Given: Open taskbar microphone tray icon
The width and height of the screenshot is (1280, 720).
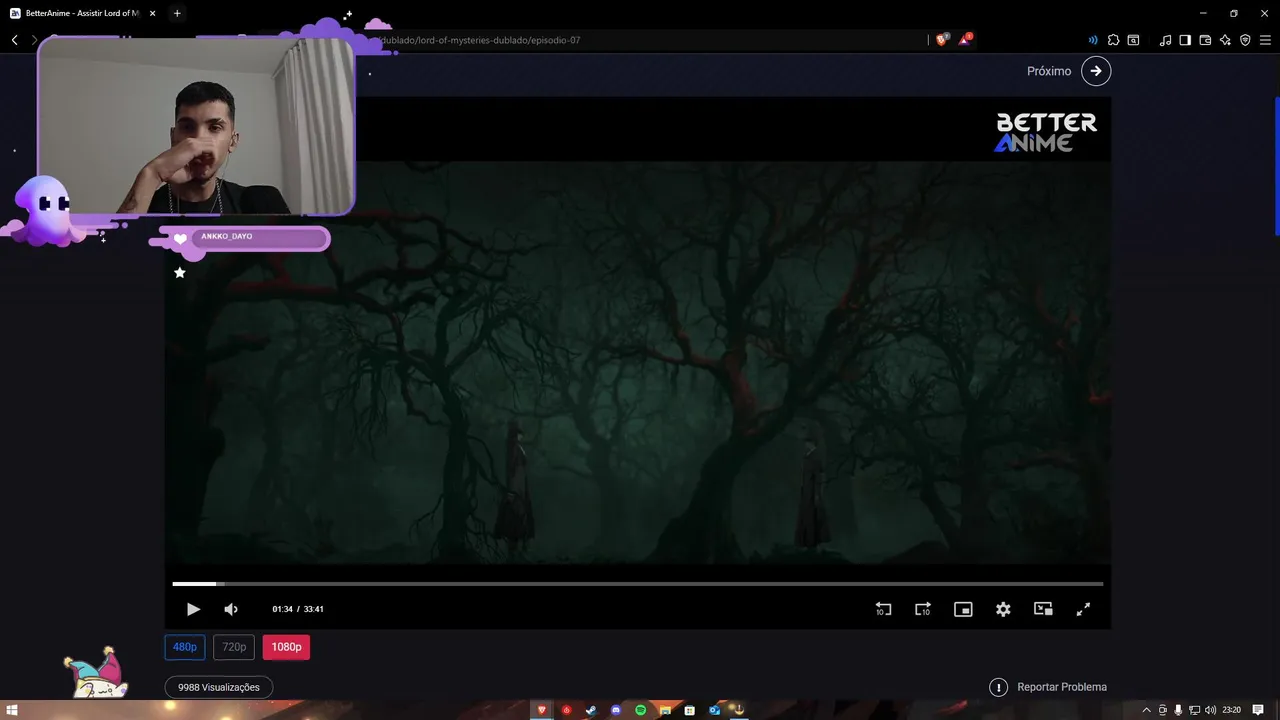Looking at the screenshot, I should (x=1179, y=710).
